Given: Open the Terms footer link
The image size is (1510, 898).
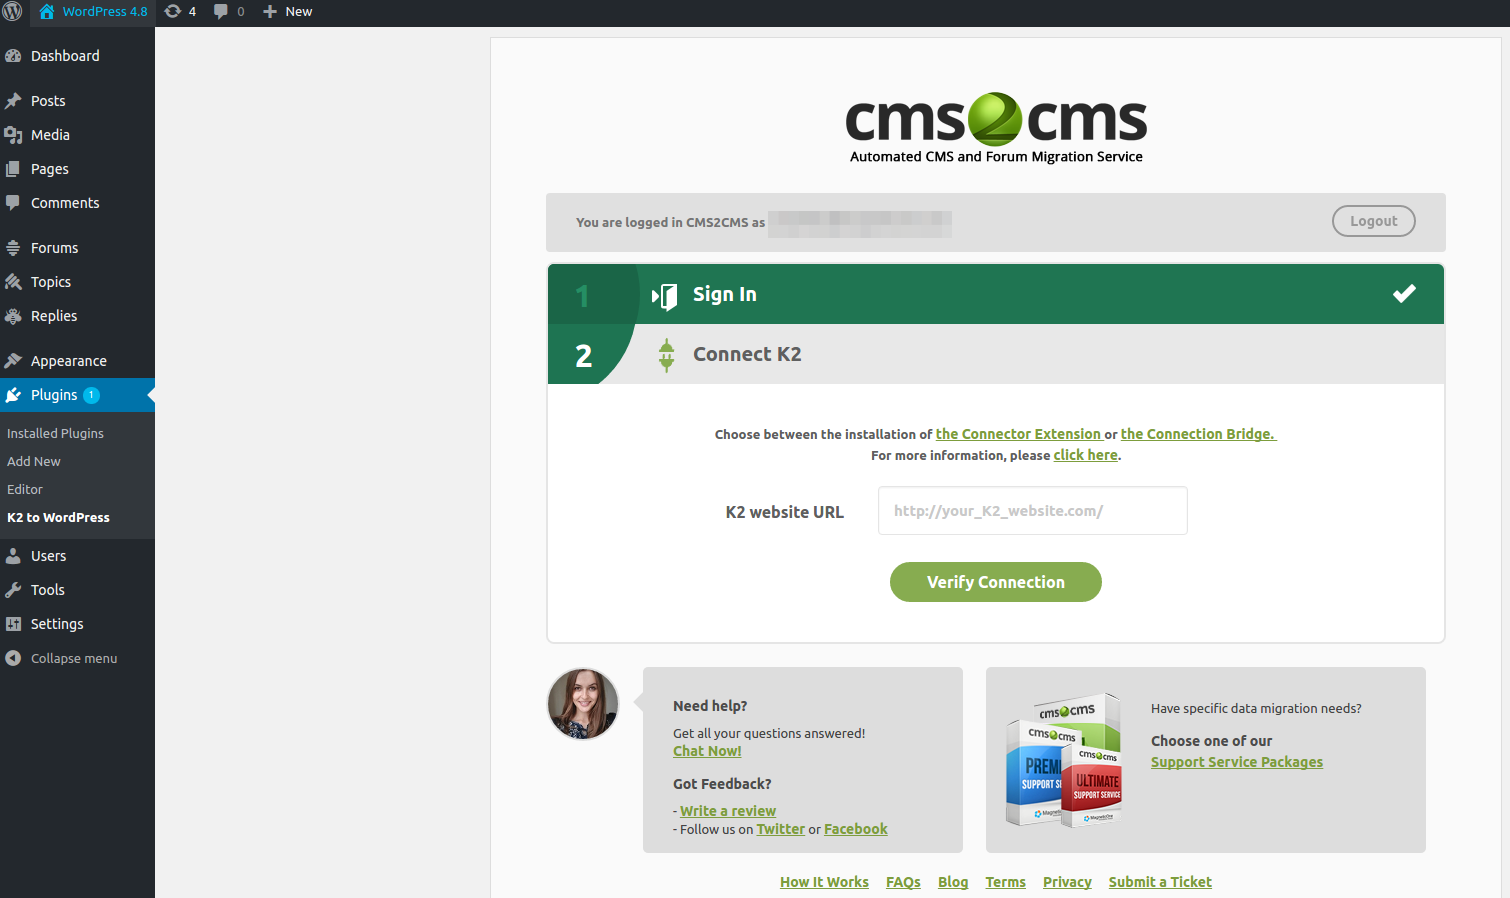Looking at the screenshot, I should pyautogui.click(x=1005, y=882).
